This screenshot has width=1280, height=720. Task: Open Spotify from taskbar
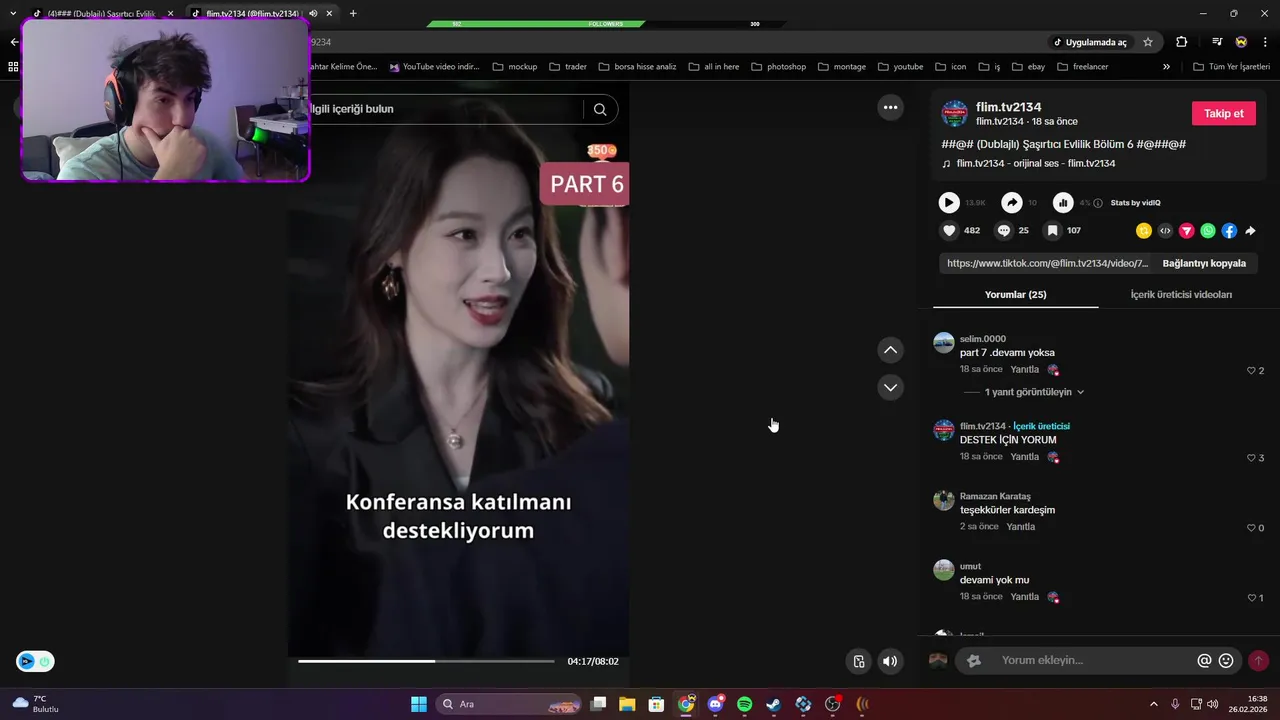744,704
